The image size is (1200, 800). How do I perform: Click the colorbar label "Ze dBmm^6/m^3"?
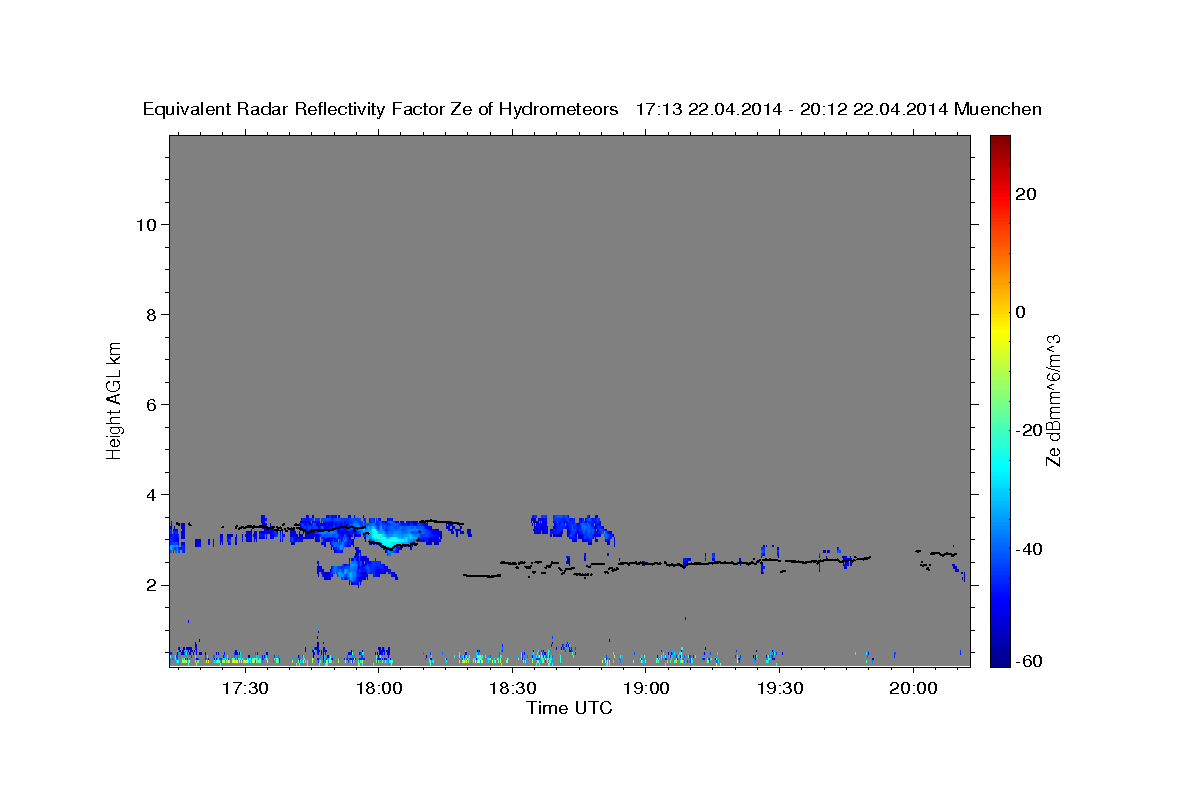tap(1053, 400)
